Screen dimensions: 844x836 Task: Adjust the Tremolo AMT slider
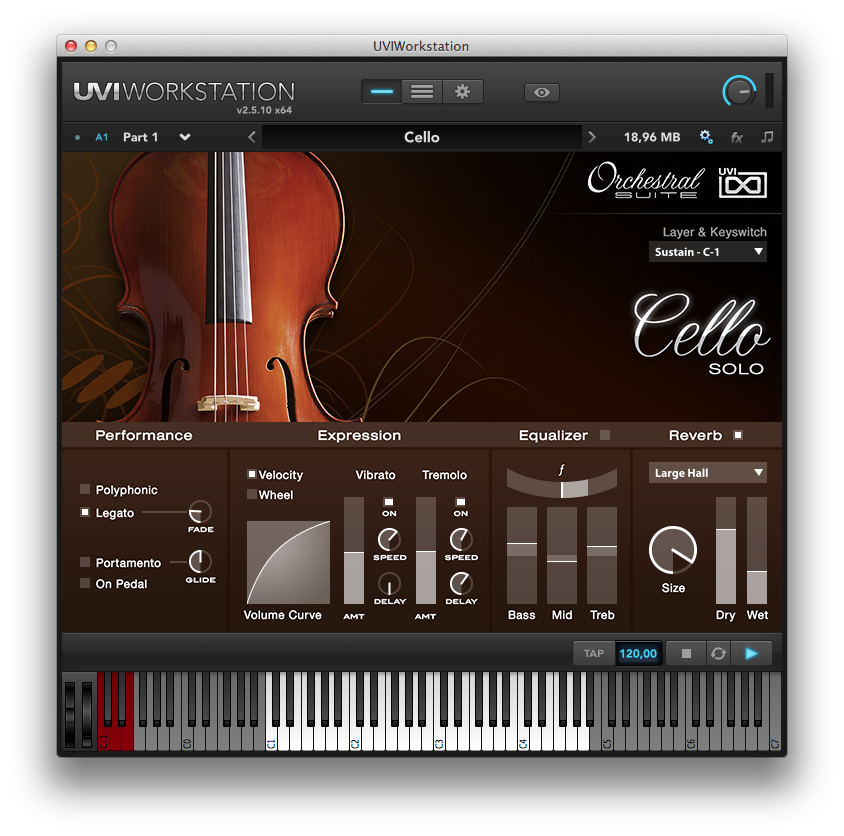click(426, 550)
